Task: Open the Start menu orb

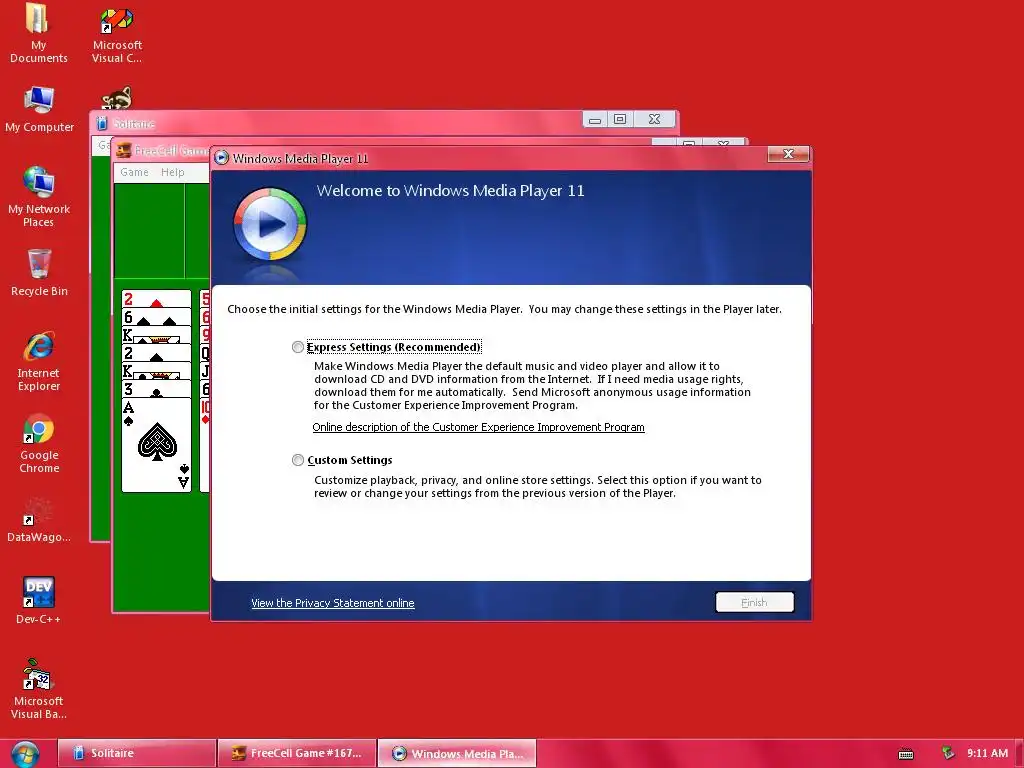Action: click(25, 754)
